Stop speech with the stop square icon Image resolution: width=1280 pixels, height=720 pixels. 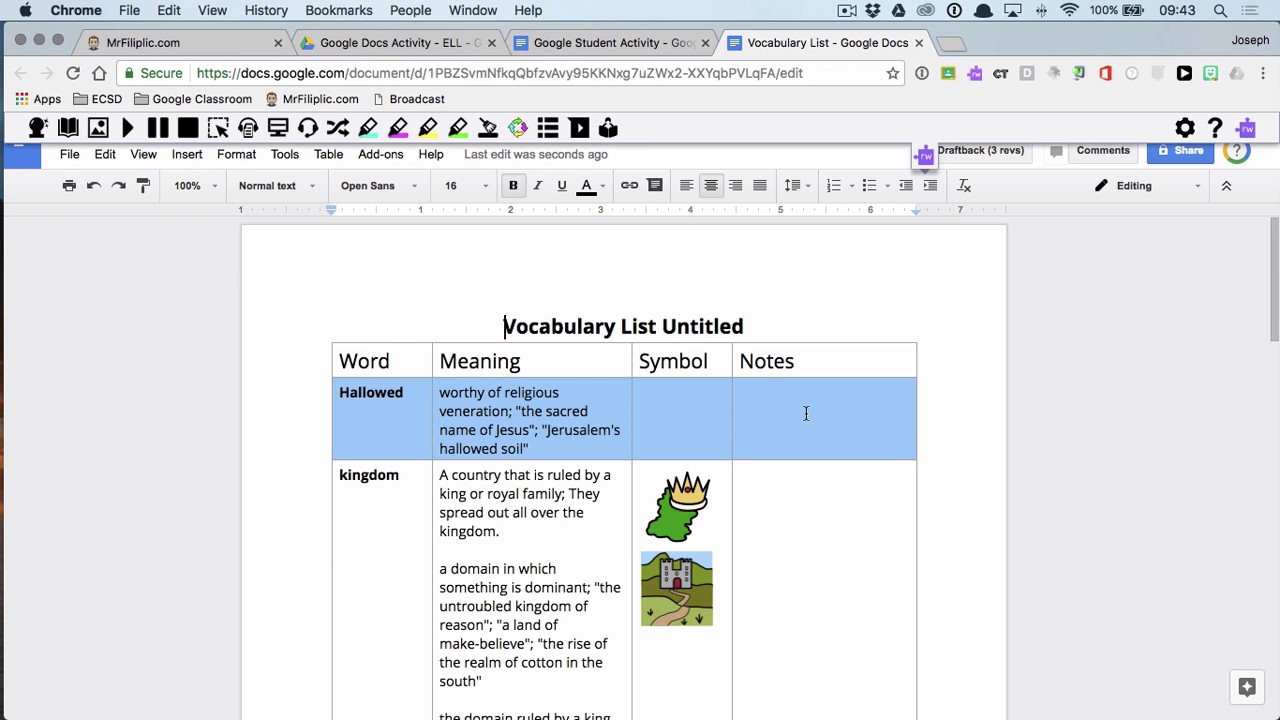point(188,128)
